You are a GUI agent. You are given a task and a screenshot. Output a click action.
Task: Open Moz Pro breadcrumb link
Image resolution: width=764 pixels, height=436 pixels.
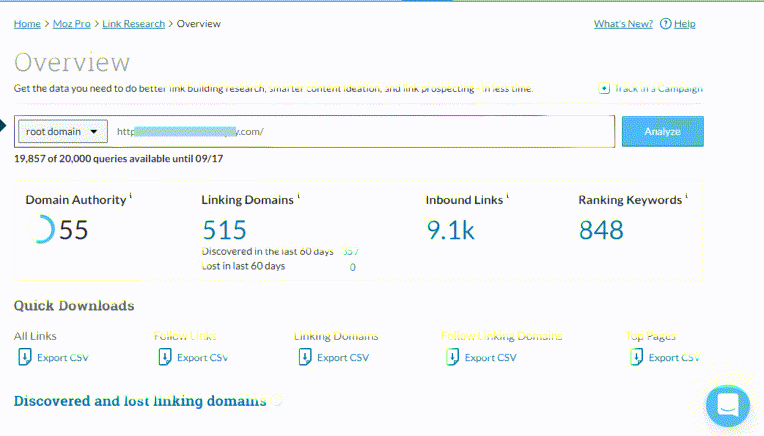(72, 24)
